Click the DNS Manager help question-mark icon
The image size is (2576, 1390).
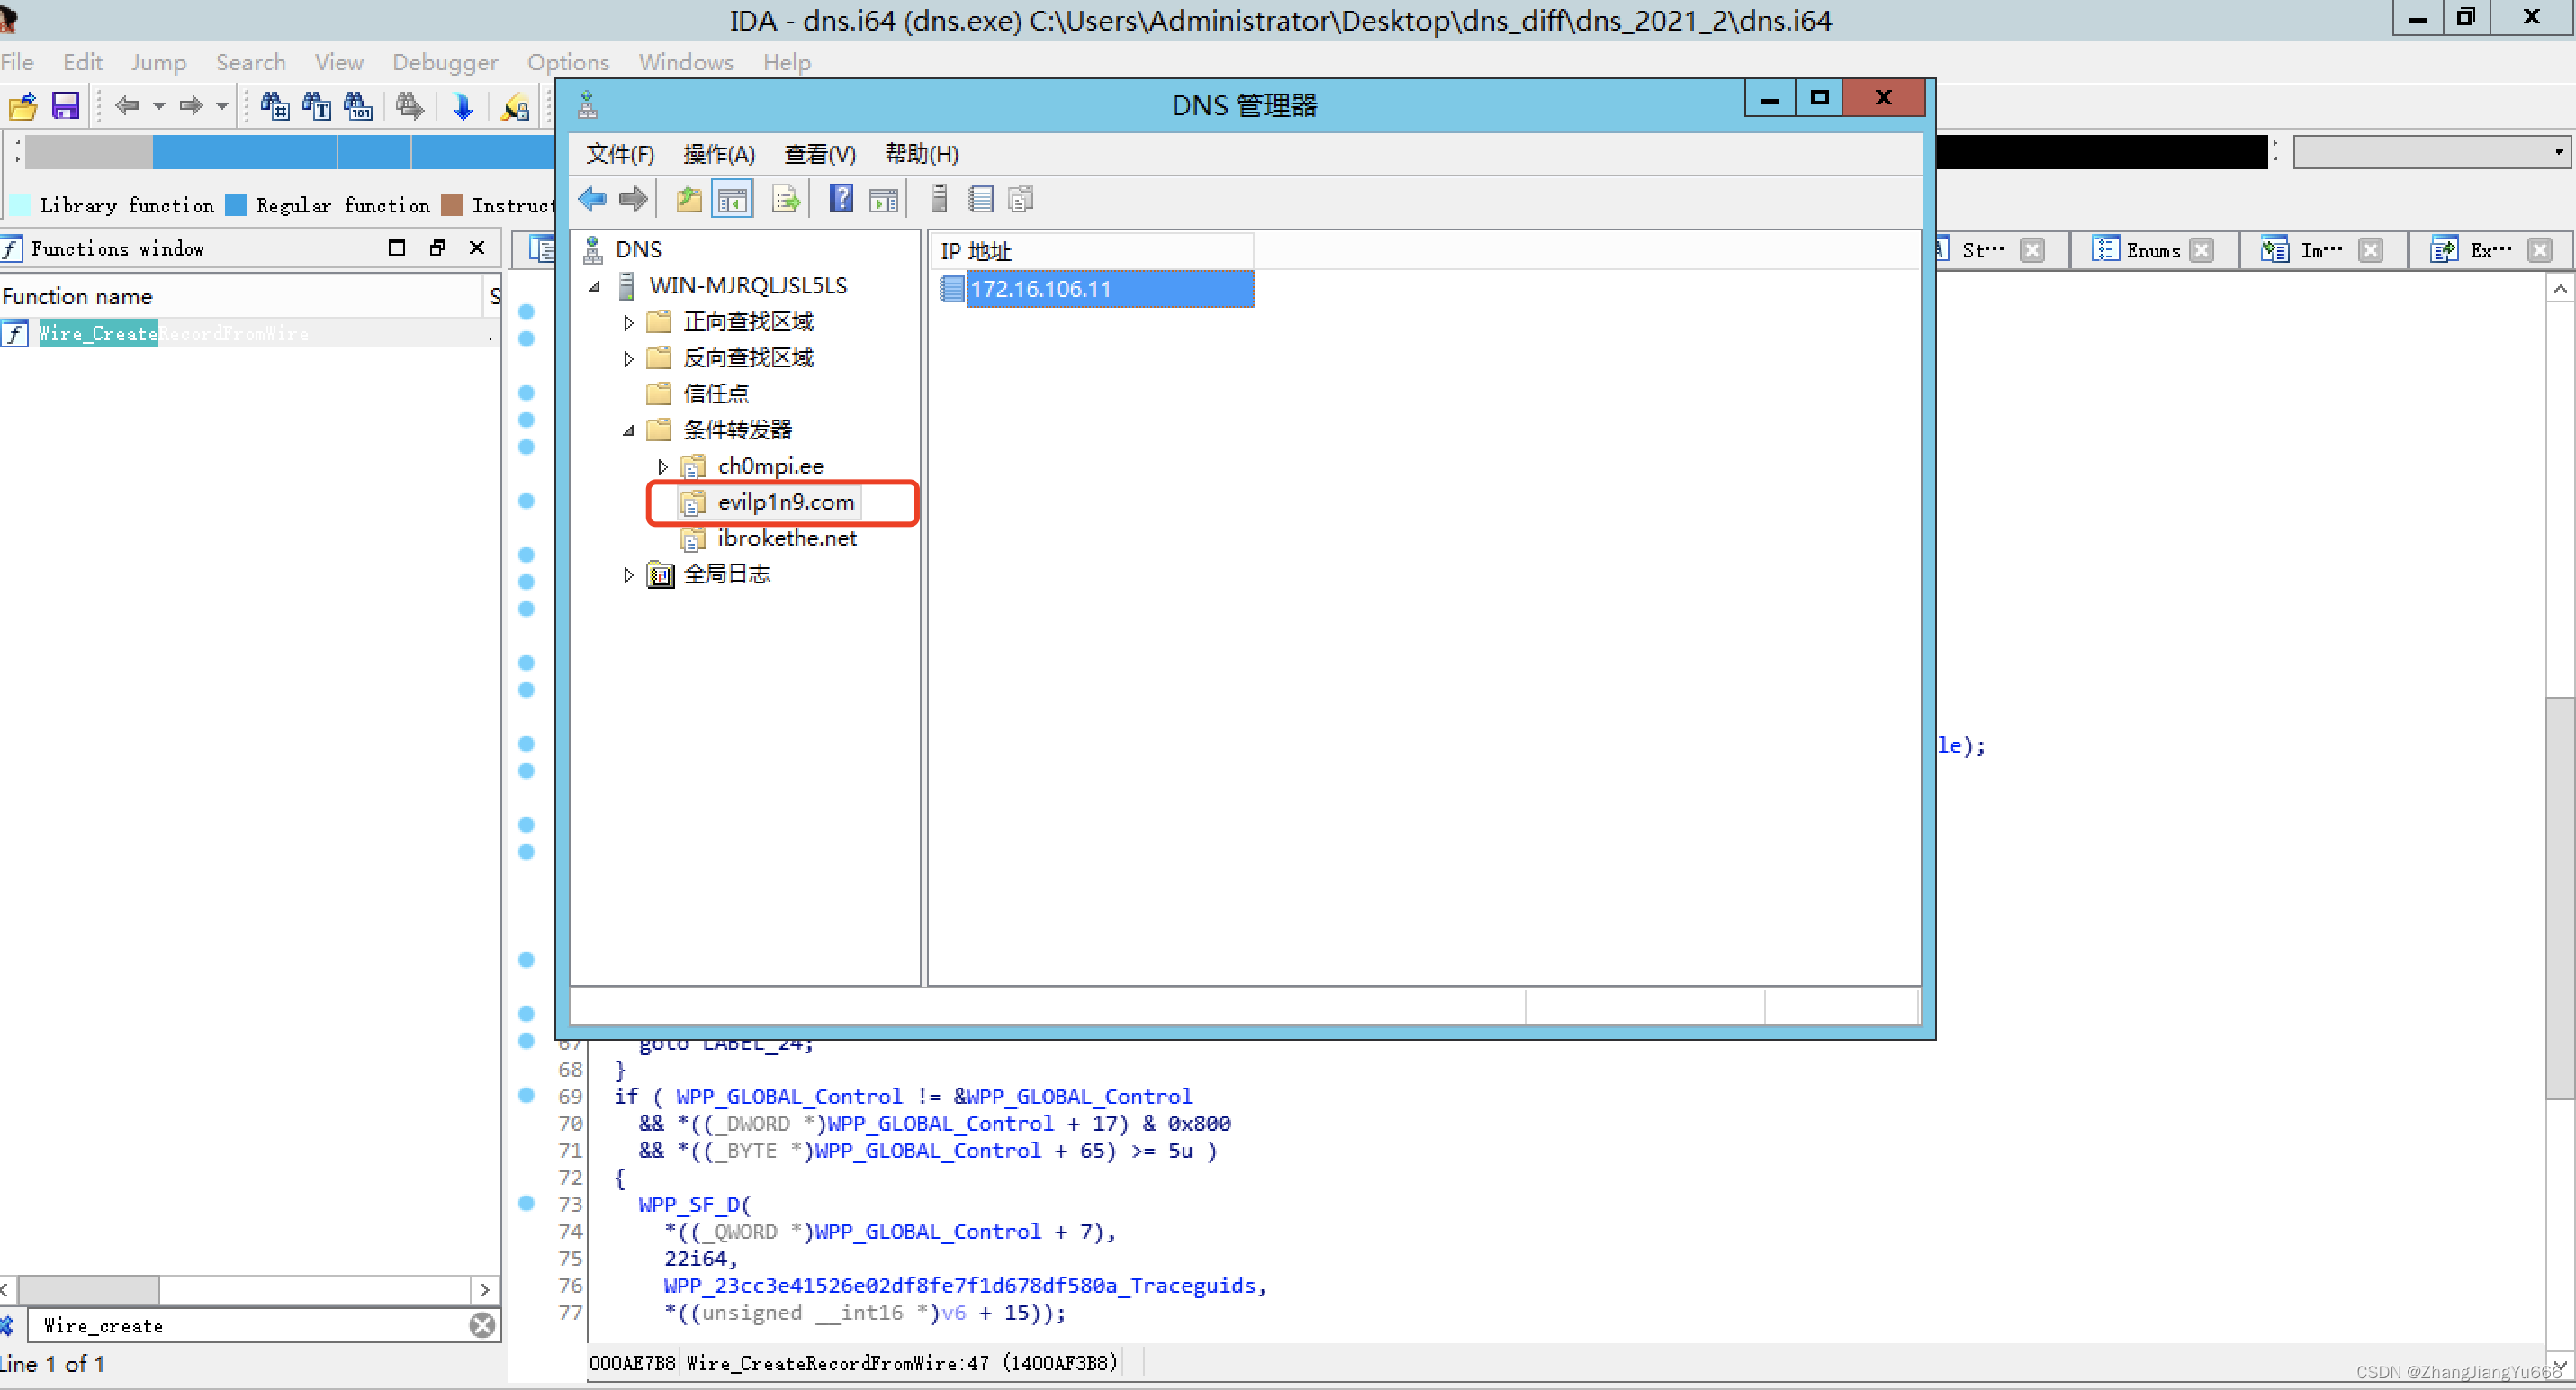841,199
